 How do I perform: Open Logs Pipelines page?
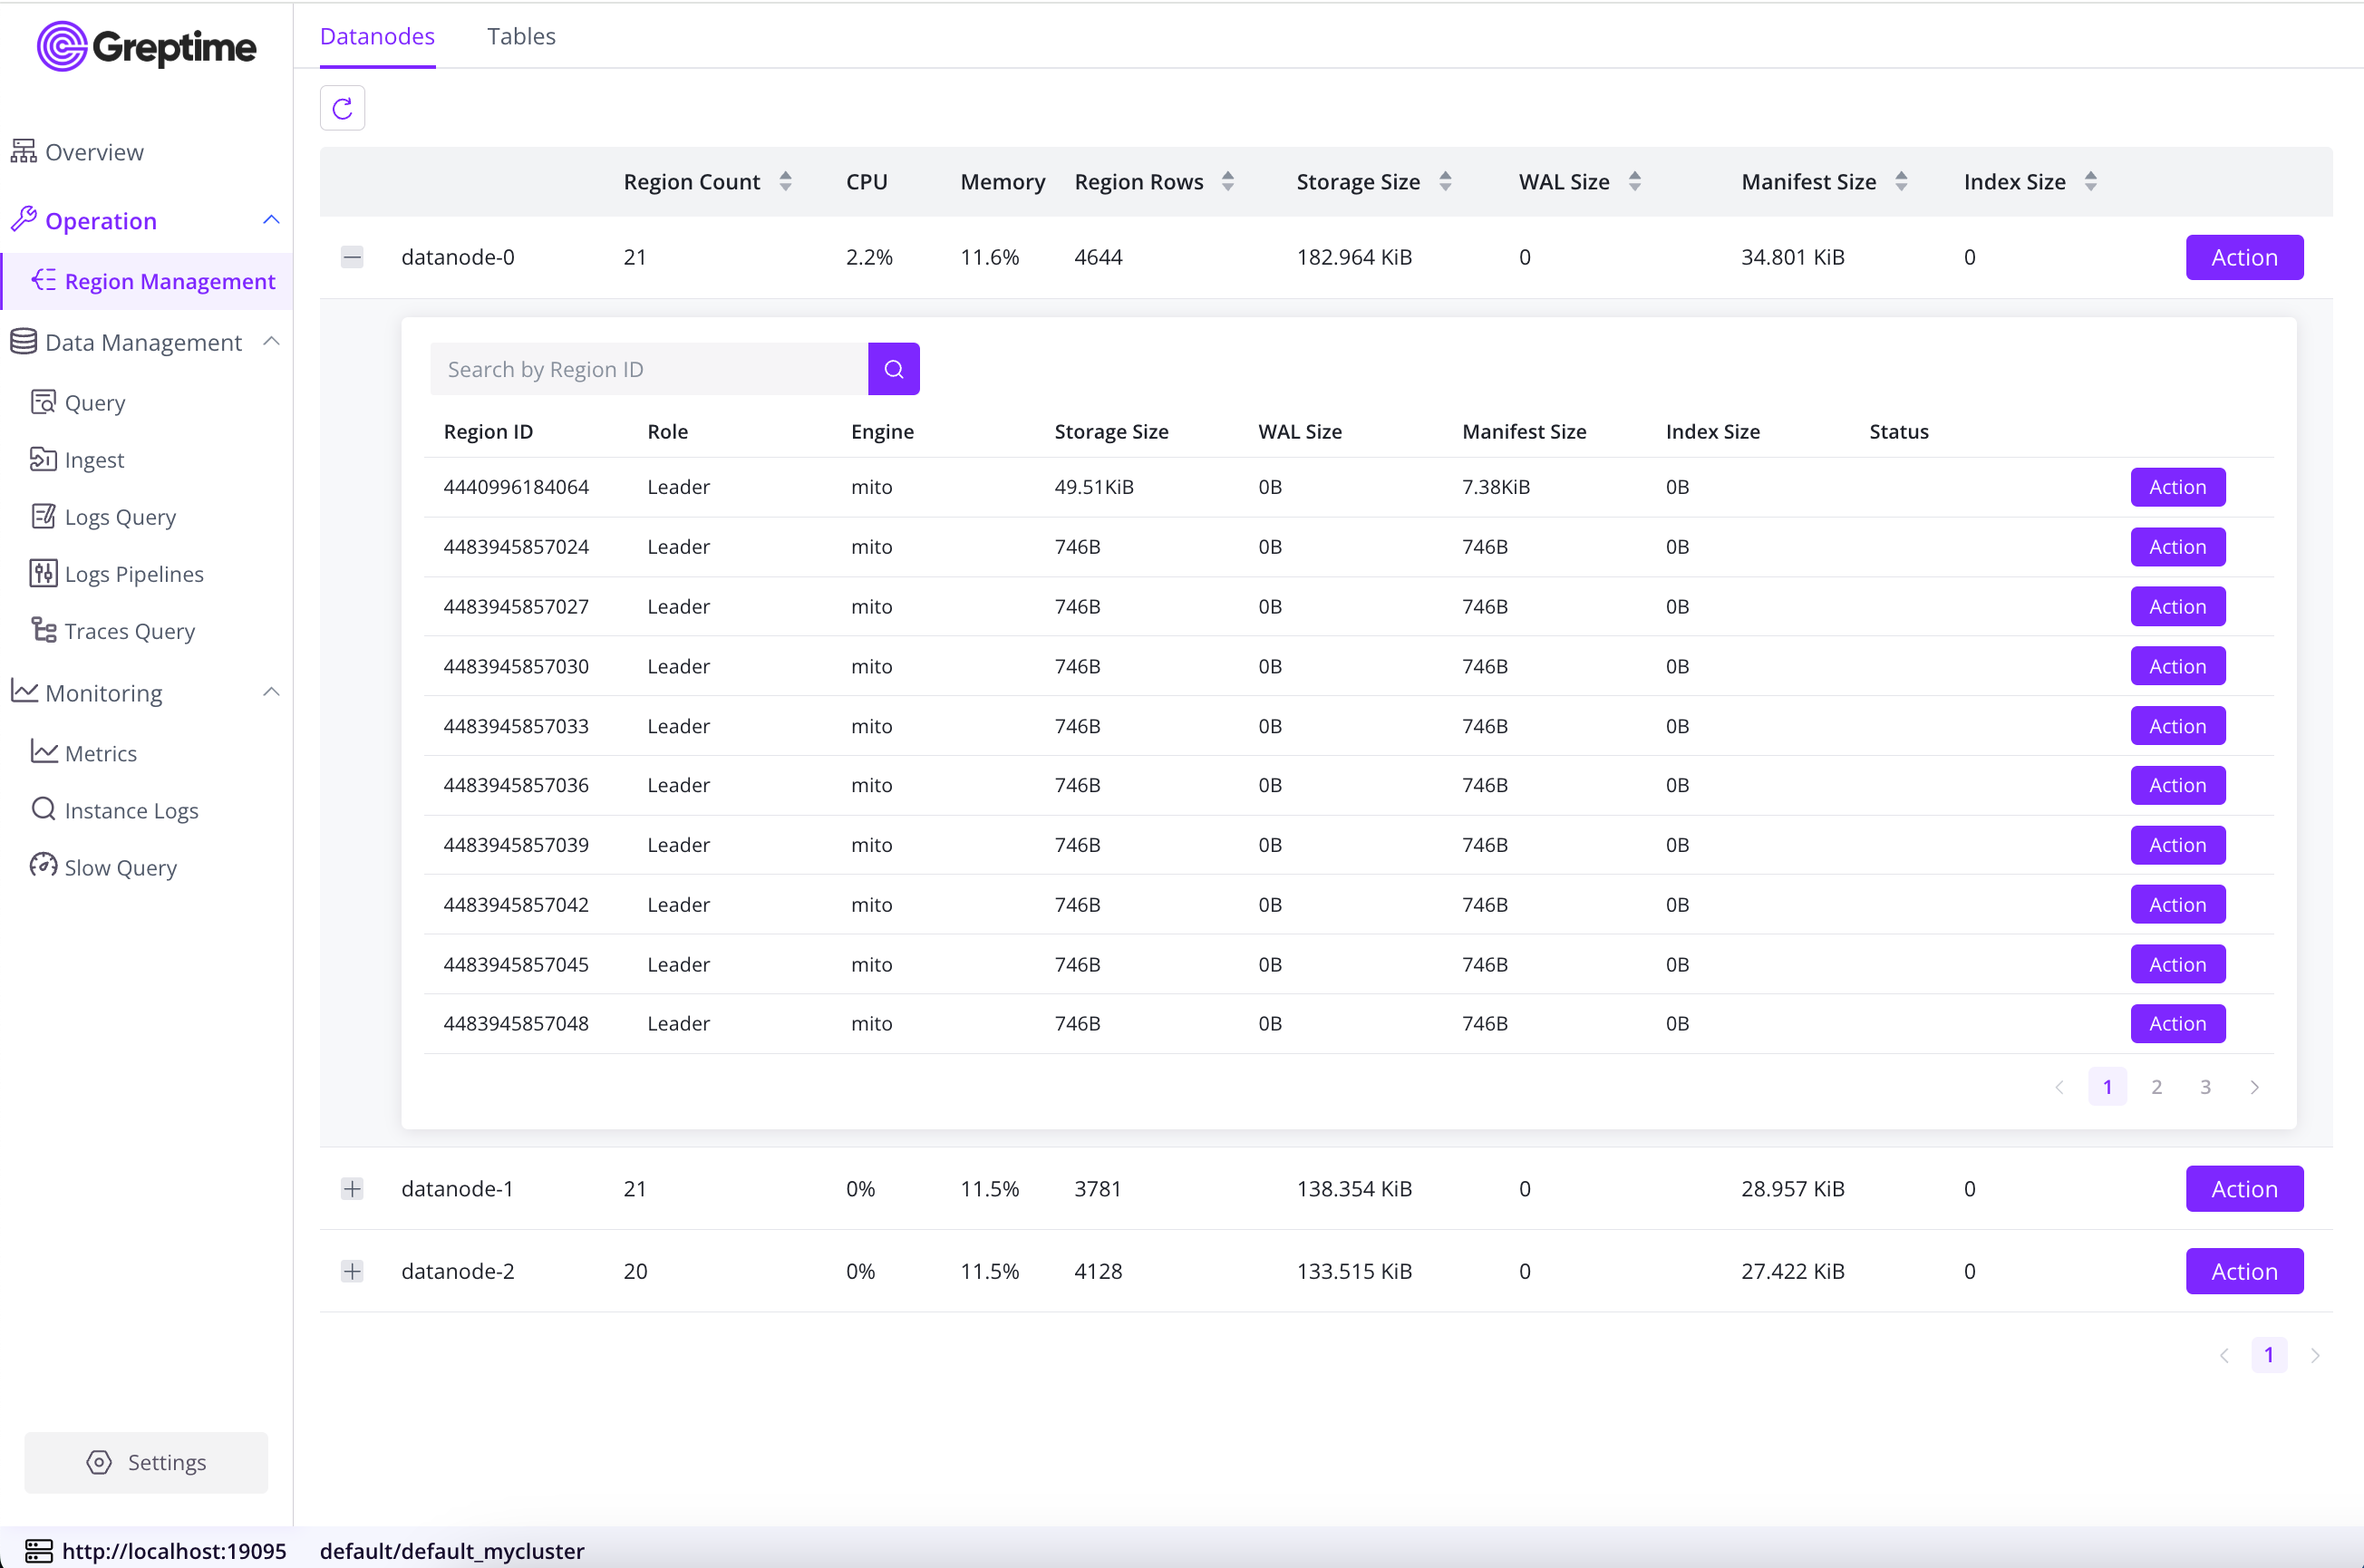coord(133,574)
